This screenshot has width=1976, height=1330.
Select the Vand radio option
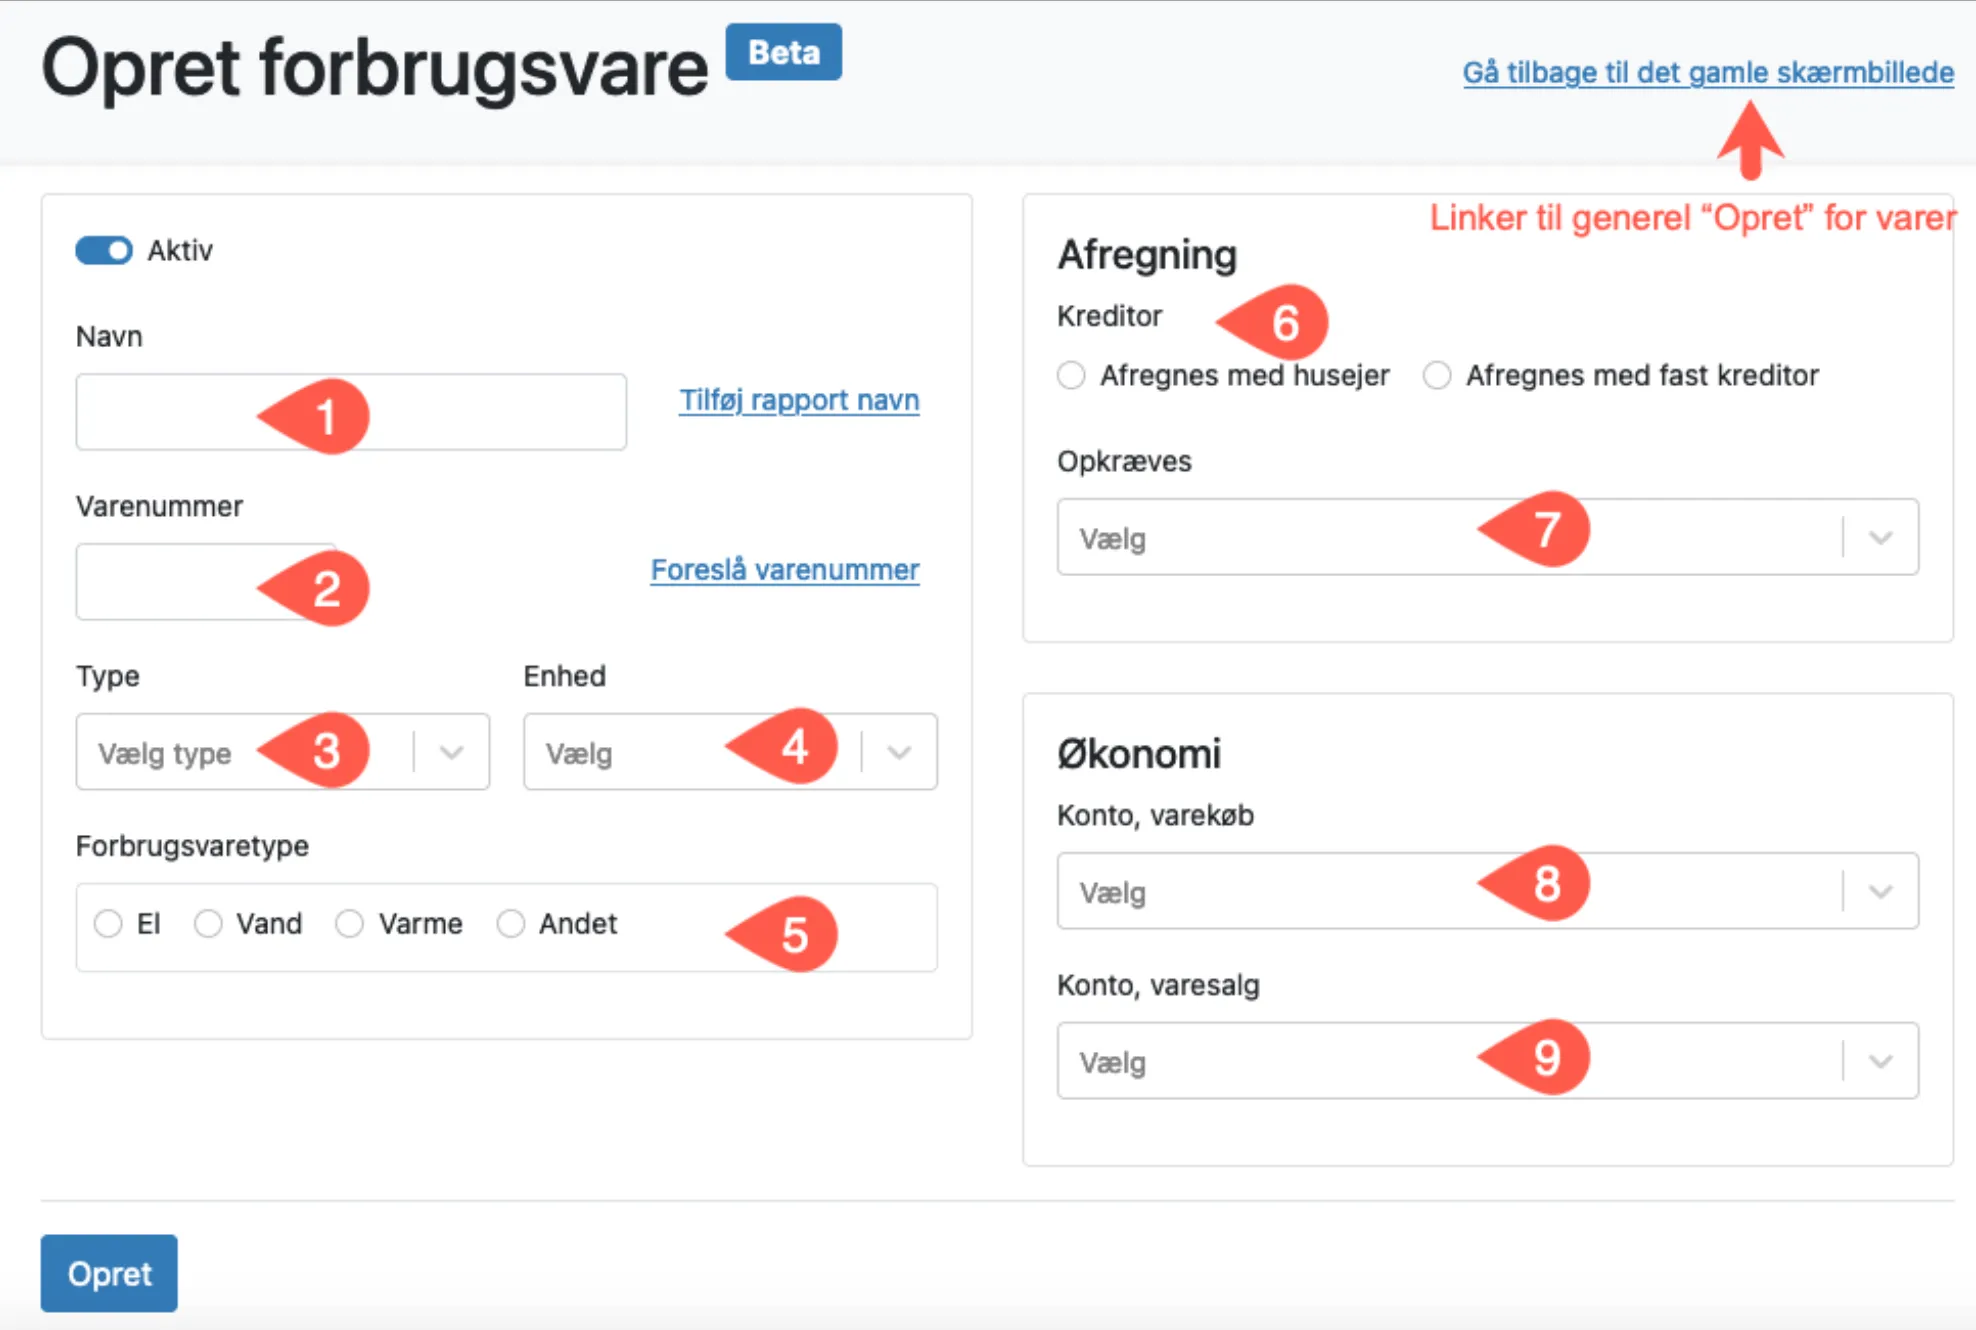pos(208,924)
